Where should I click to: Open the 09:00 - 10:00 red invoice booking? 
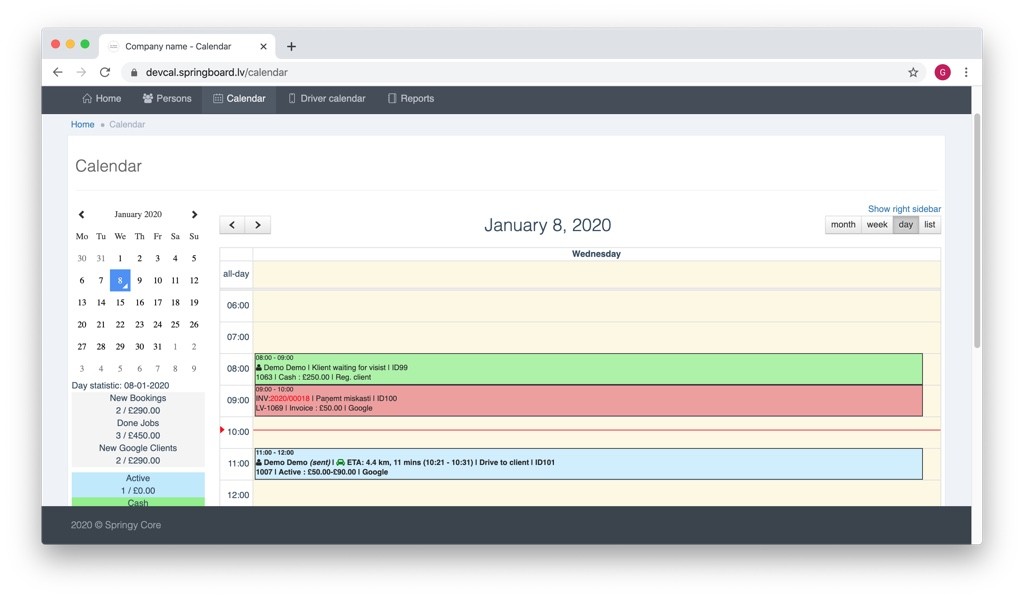pos(588,400)
